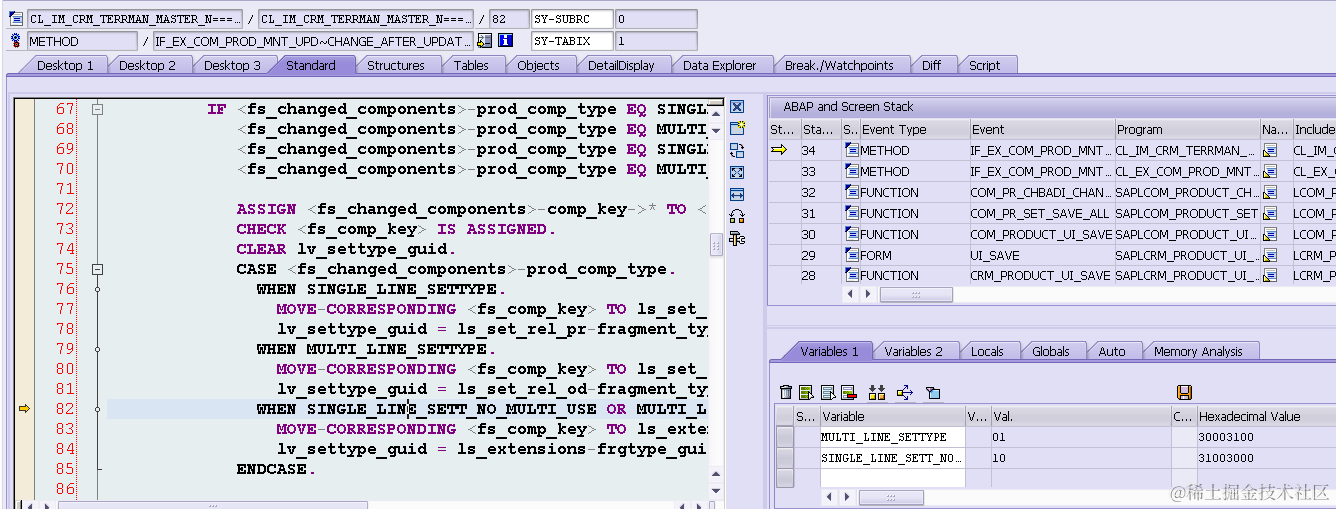Click the green list icon in Variables toolbar
This screenshot has height=509, width=1336.
[806, 392]
